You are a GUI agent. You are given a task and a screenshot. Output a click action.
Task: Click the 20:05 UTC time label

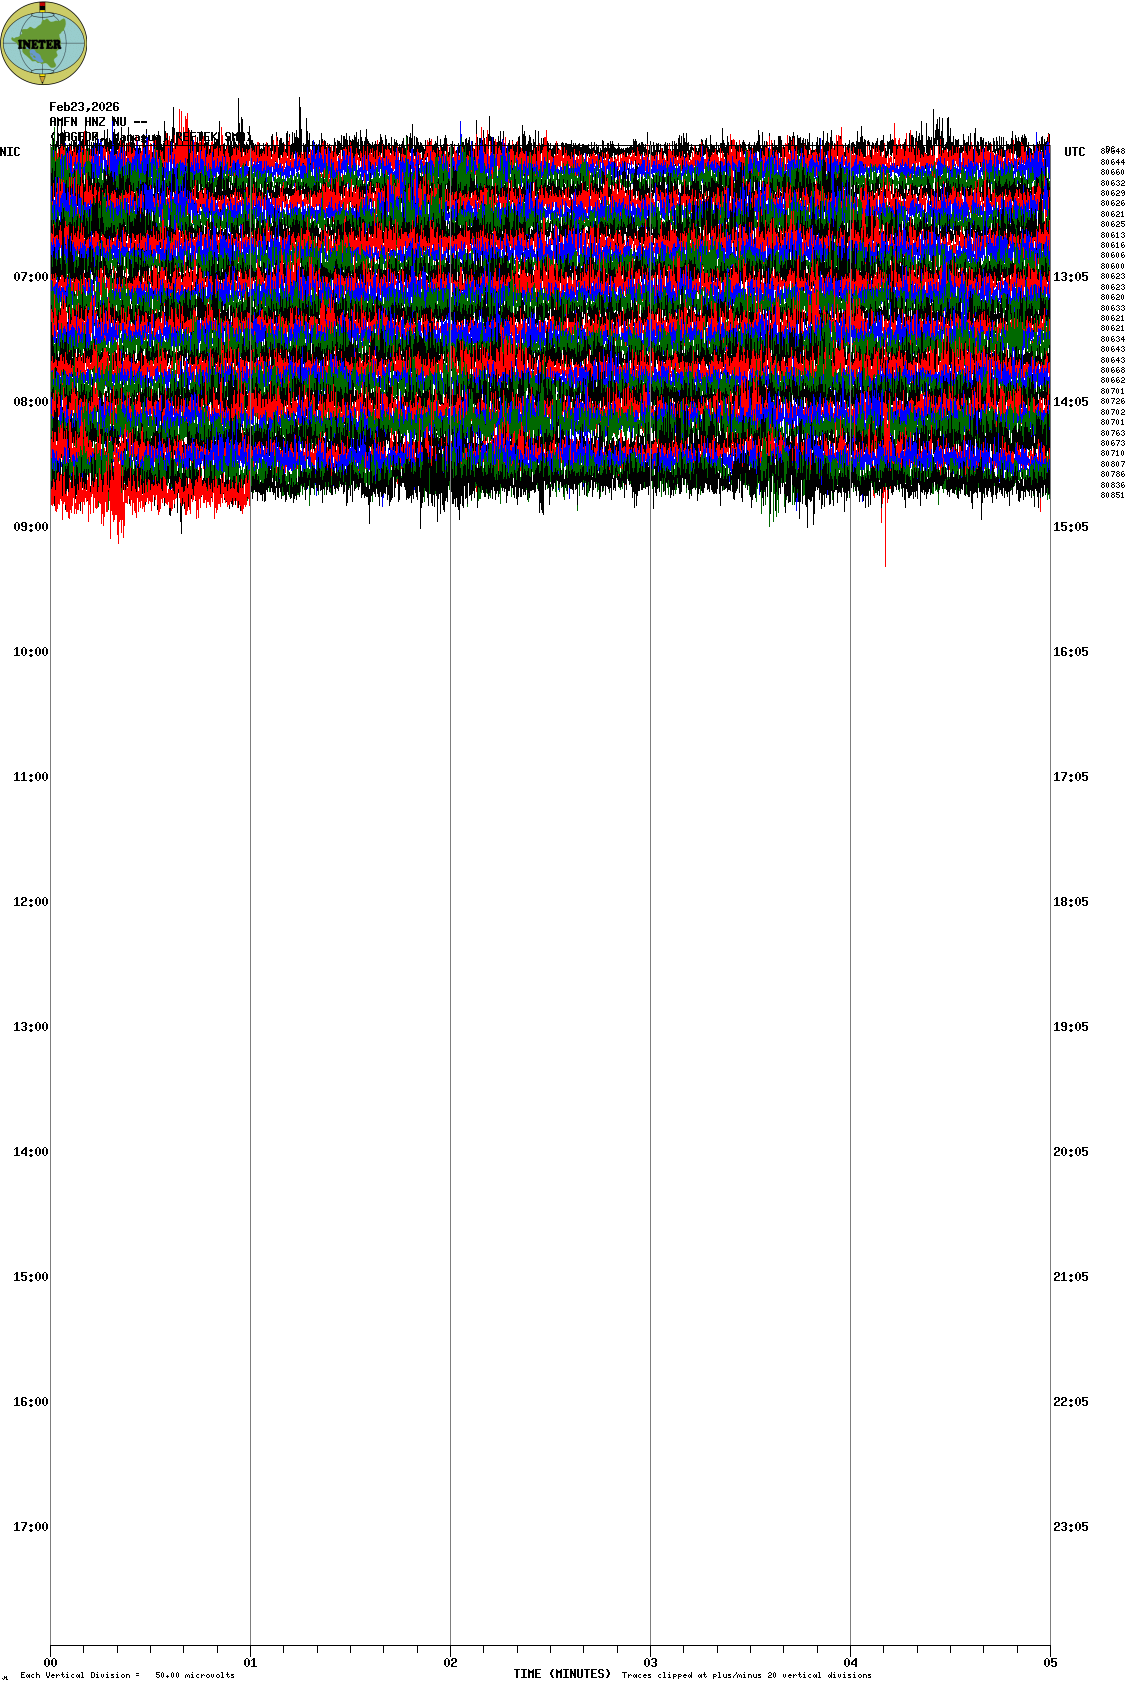[1070, 1152]
